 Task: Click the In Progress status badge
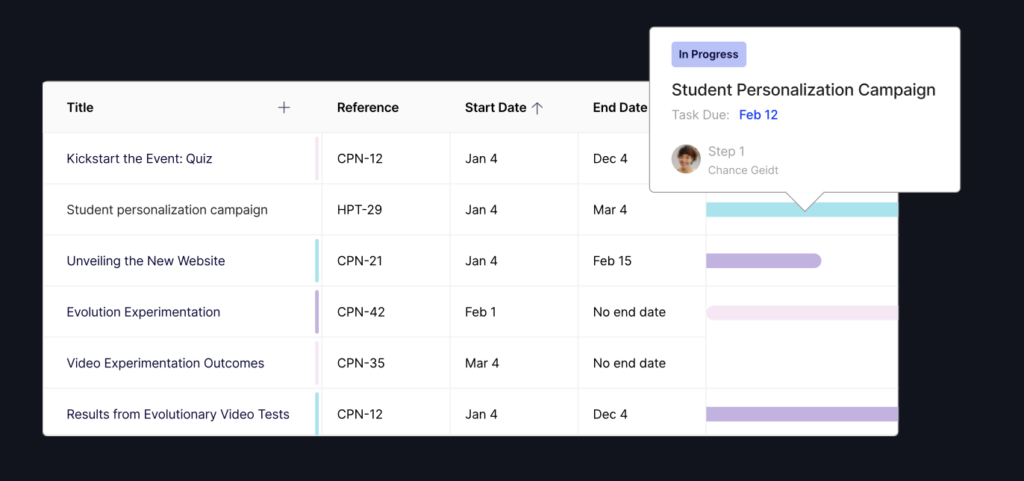709,55
